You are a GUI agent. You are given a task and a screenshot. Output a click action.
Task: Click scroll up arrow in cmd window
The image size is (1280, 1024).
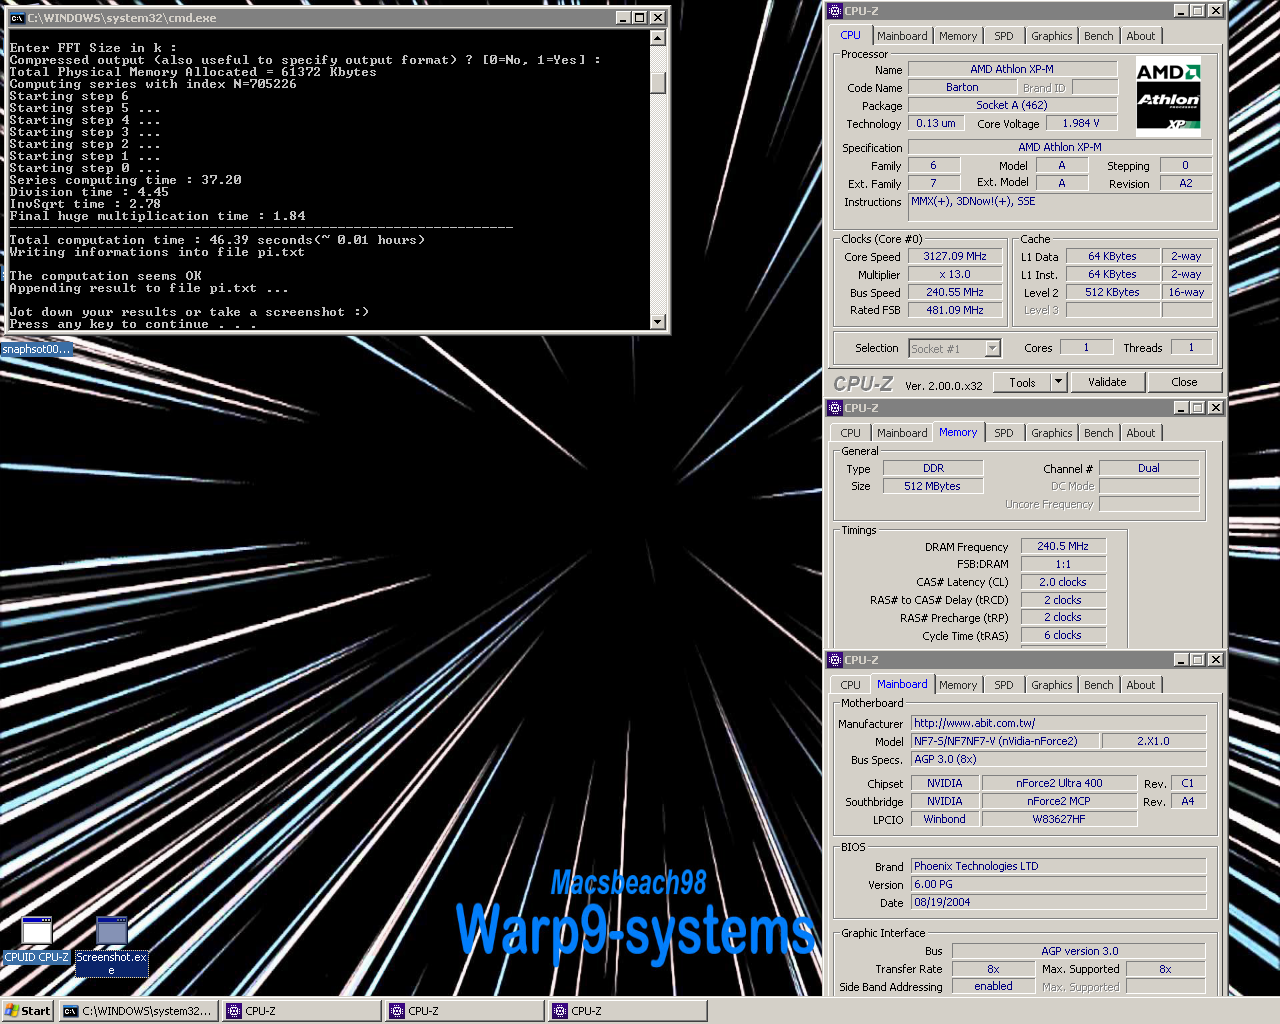point(658,37)
